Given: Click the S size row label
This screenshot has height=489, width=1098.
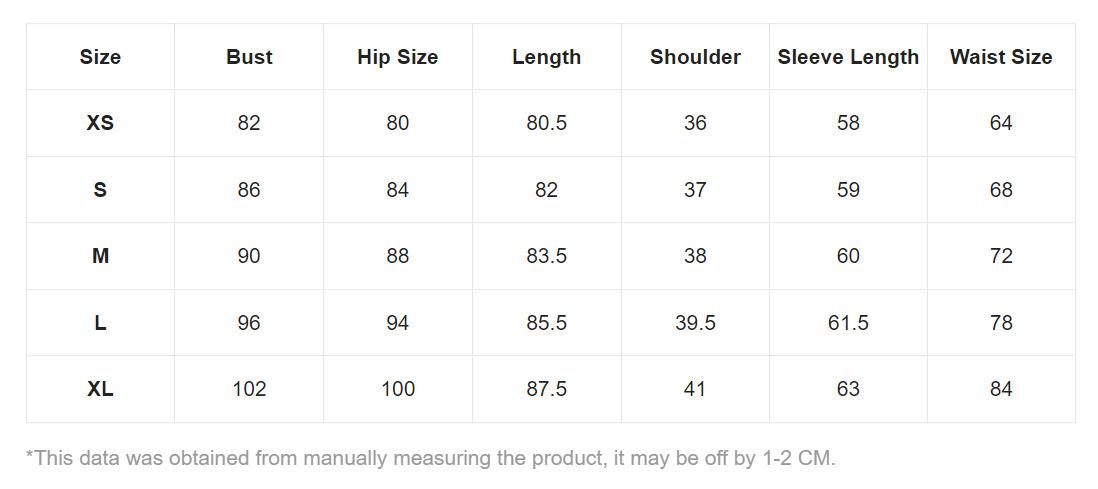Looking at the screenshot, I should click(100, 190).
